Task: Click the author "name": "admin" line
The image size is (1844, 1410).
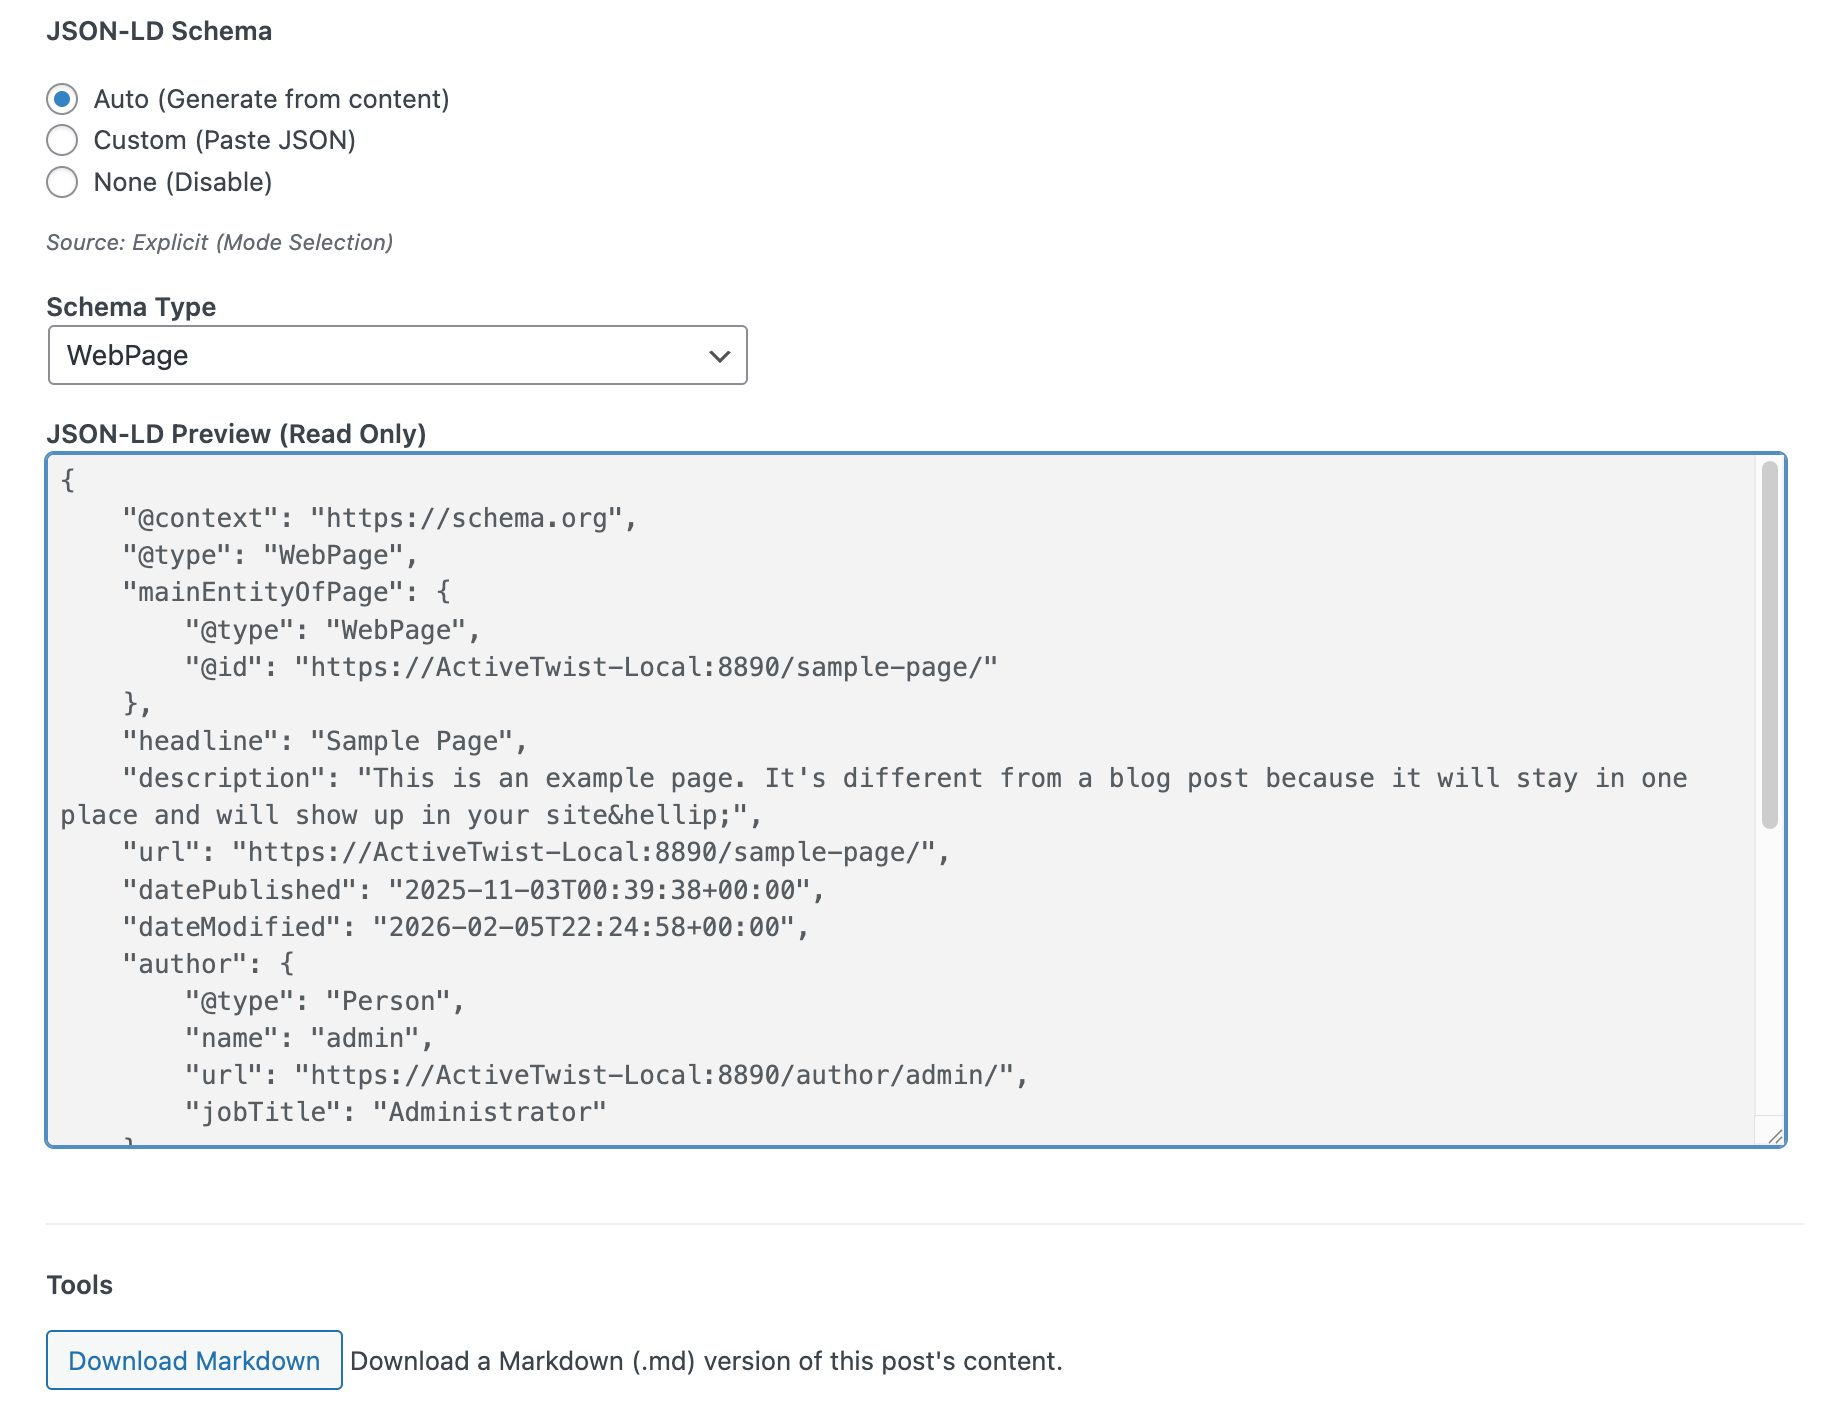Action: [309, 1038]
